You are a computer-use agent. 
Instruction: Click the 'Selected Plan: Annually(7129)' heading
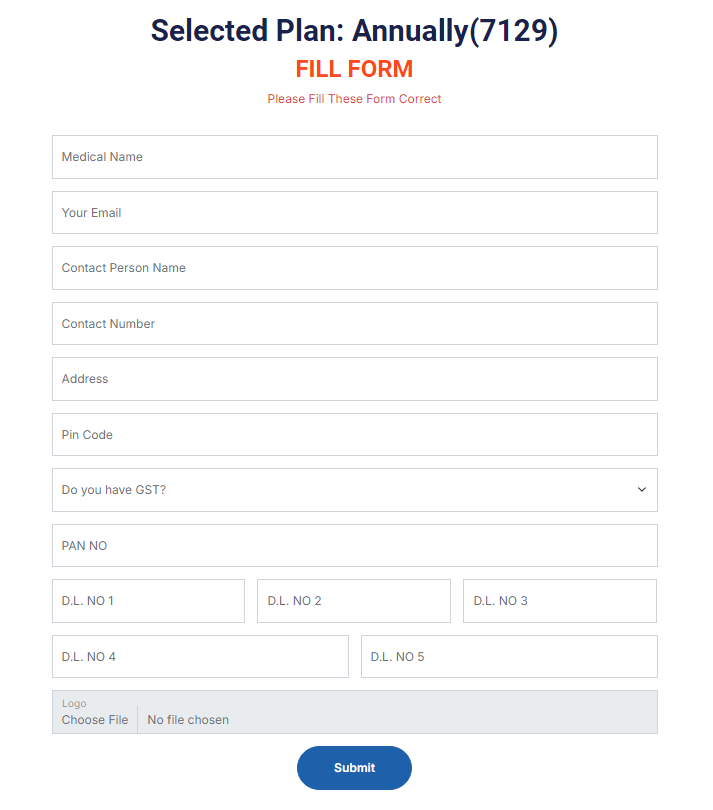[x=354, y=31]
